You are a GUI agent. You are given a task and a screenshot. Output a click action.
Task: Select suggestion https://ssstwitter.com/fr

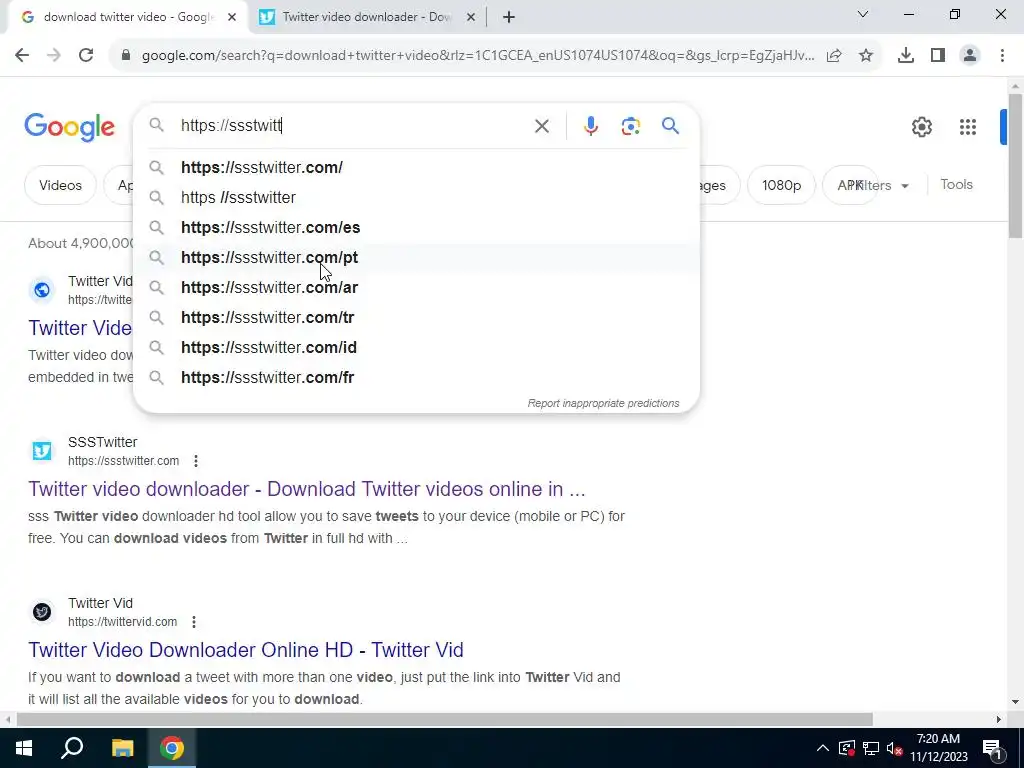[416, 377]
